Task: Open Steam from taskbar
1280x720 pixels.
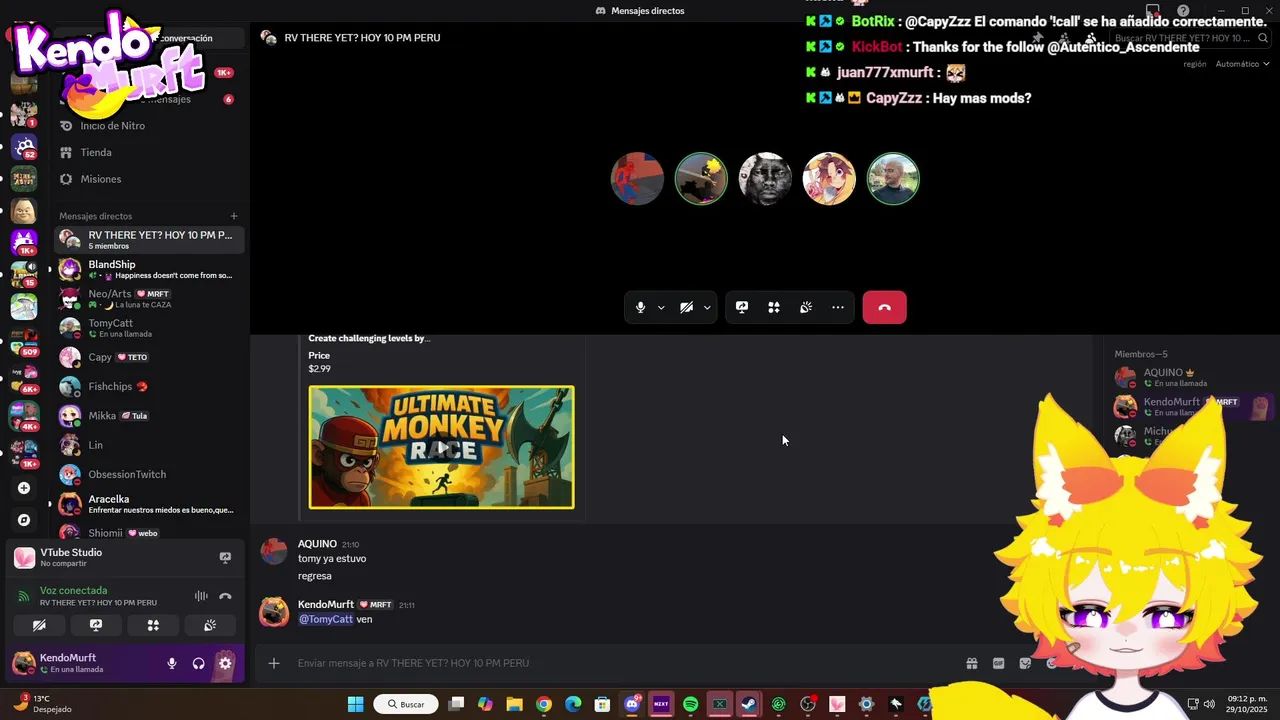Action: [x=748, y=704]
